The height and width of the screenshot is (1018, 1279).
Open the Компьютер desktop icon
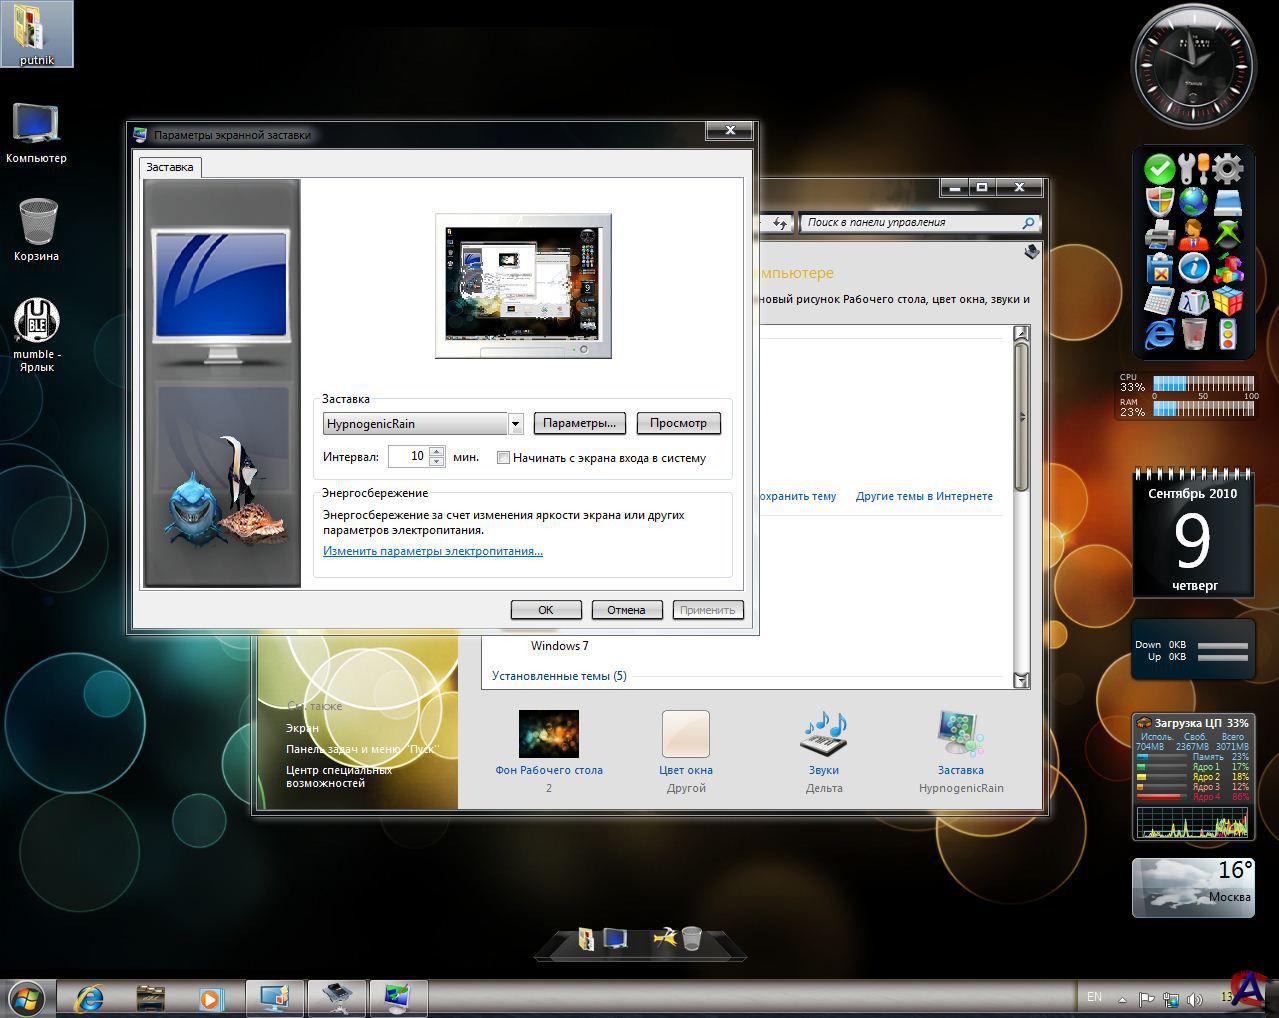pos(36,124)
